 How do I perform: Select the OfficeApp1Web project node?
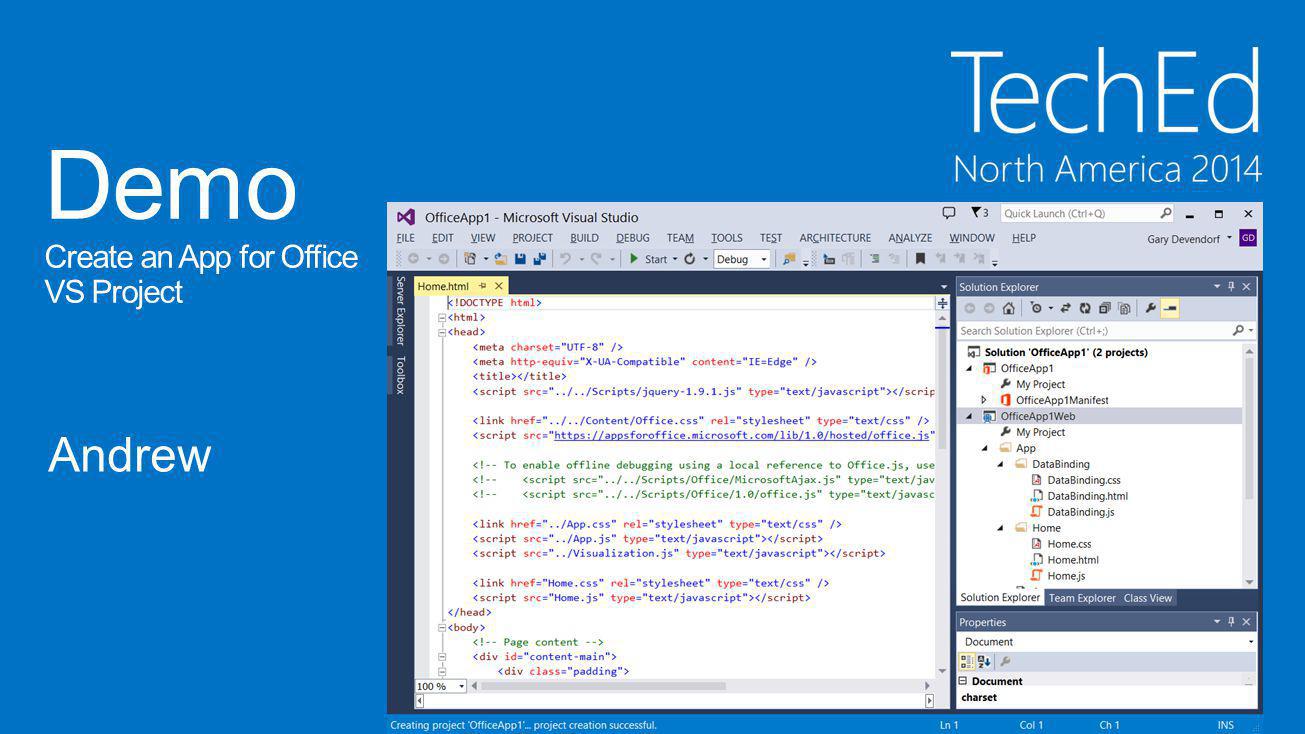(x=1038, y=416)
